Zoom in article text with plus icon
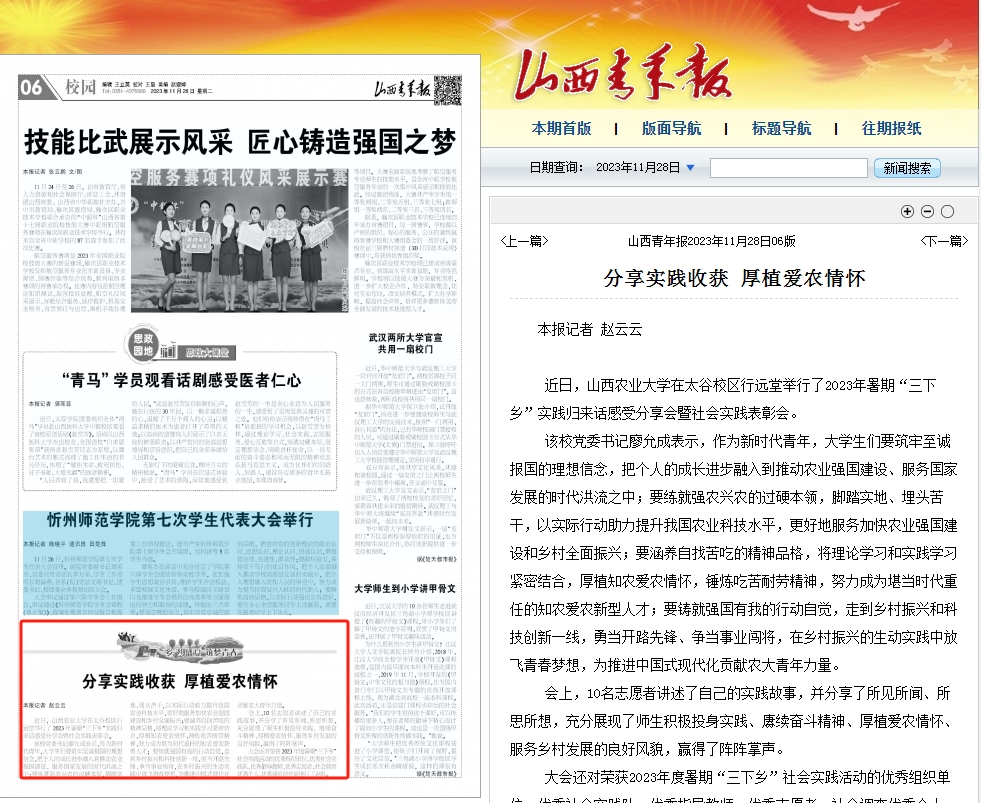Screen dimensions: 981x803 click(907, 212)
